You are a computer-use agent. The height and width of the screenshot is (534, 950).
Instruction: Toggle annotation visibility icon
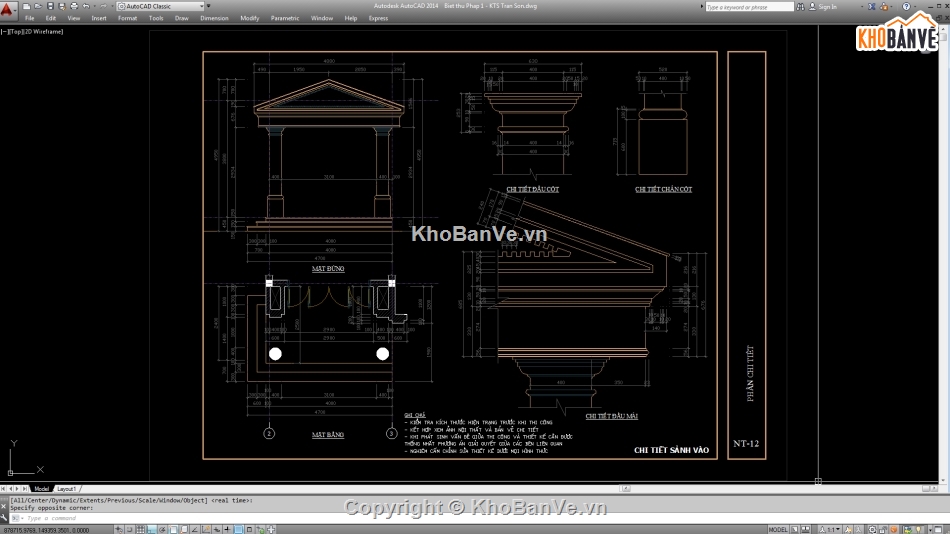click(848, 529)
